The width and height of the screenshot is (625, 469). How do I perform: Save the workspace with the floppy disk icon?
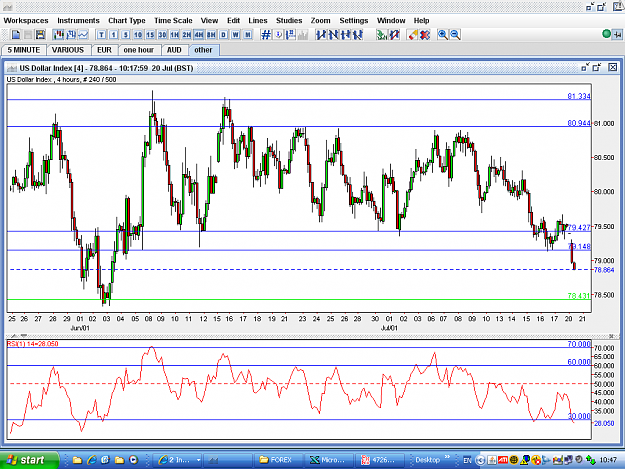[40, 35]
